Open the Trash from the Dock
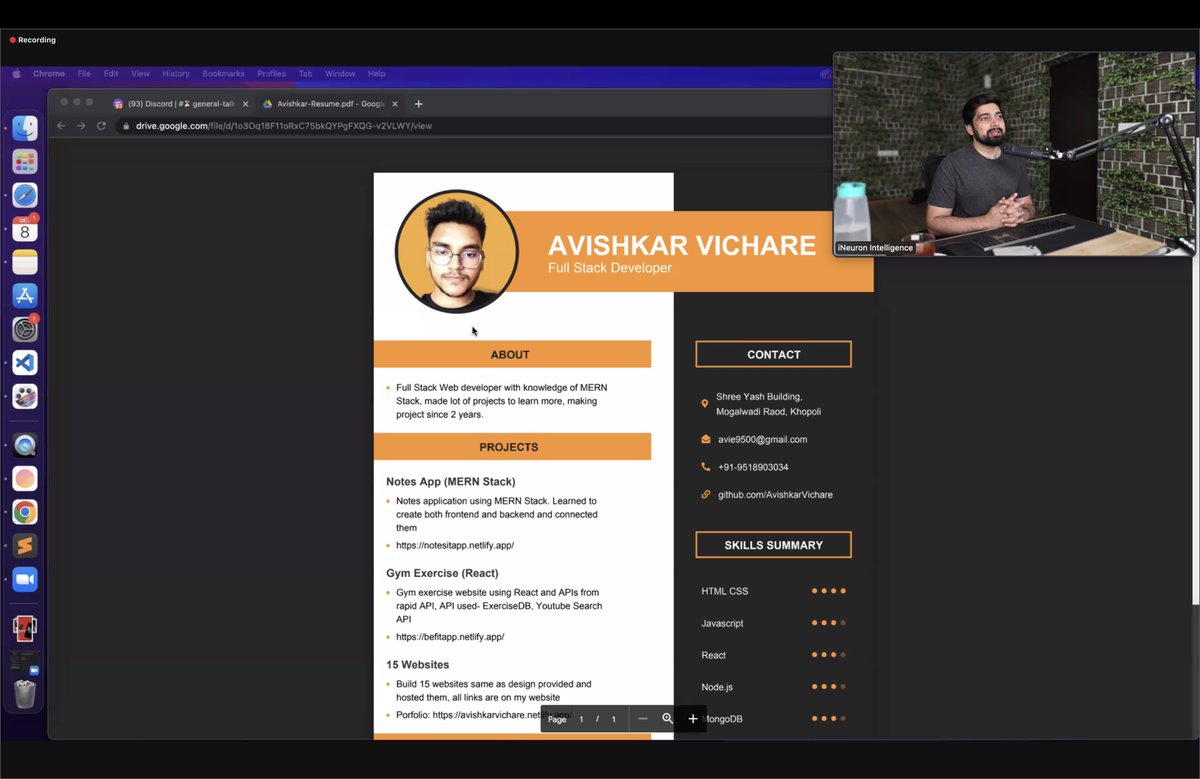This screenshot has height=779, width=1200. tap(24, 690)
